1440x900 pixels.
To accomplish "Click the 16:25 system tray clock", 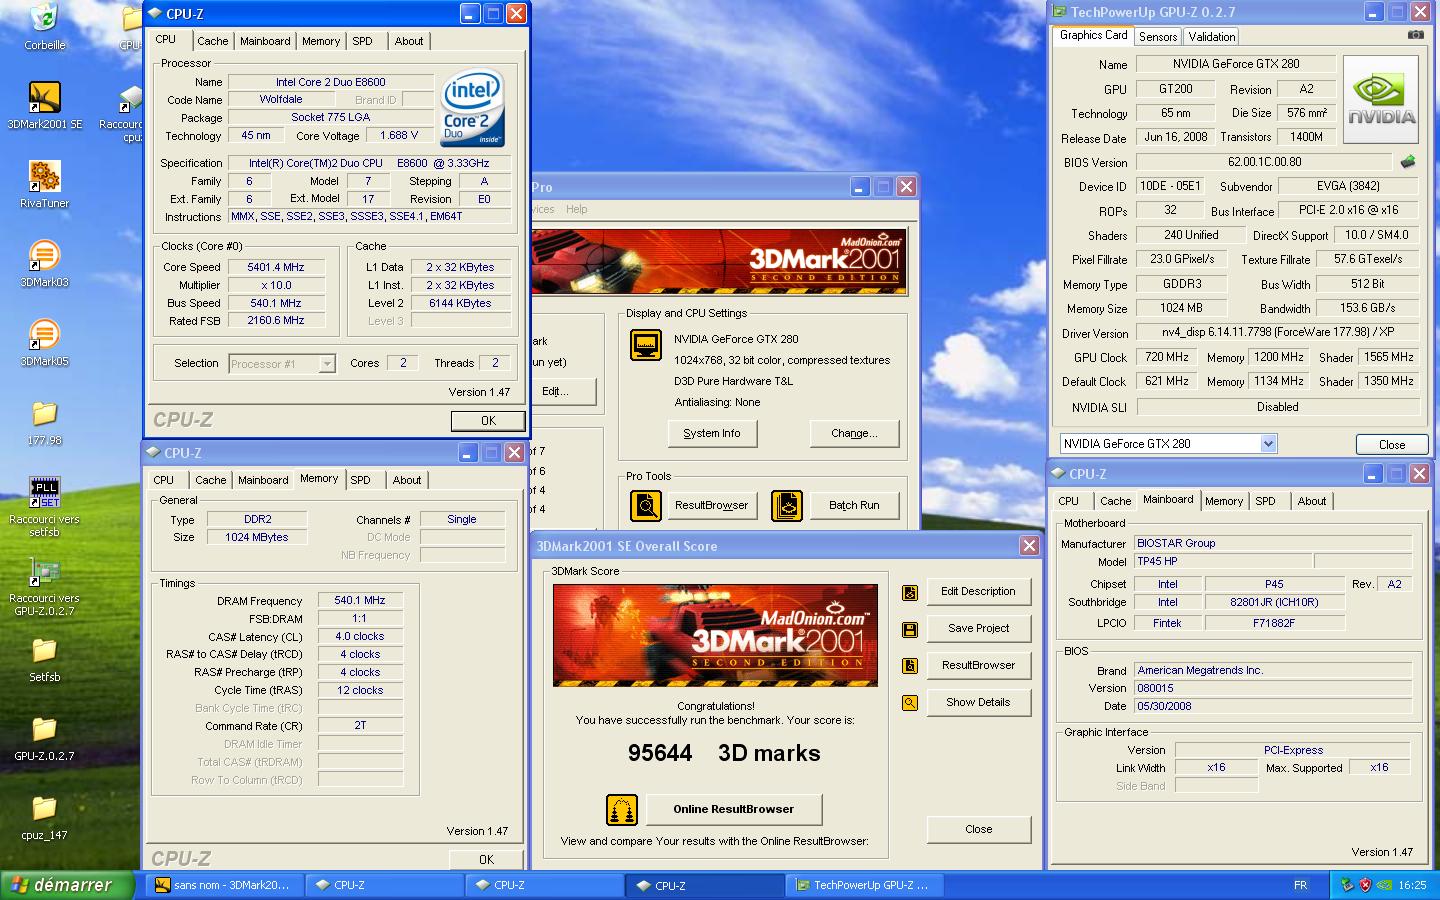I will click(x=1412, y=885).
